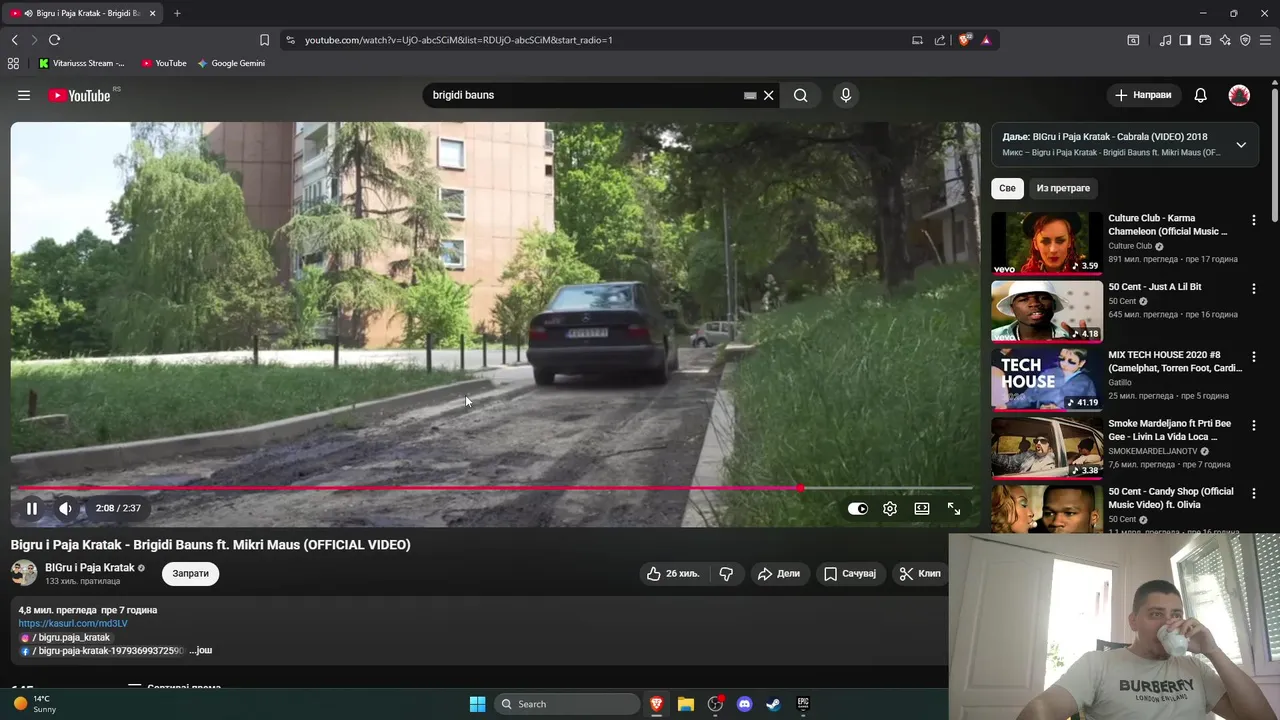Open a new browser tab with plus
This screenshot has height=720, width=1280.
pos(177,13)
